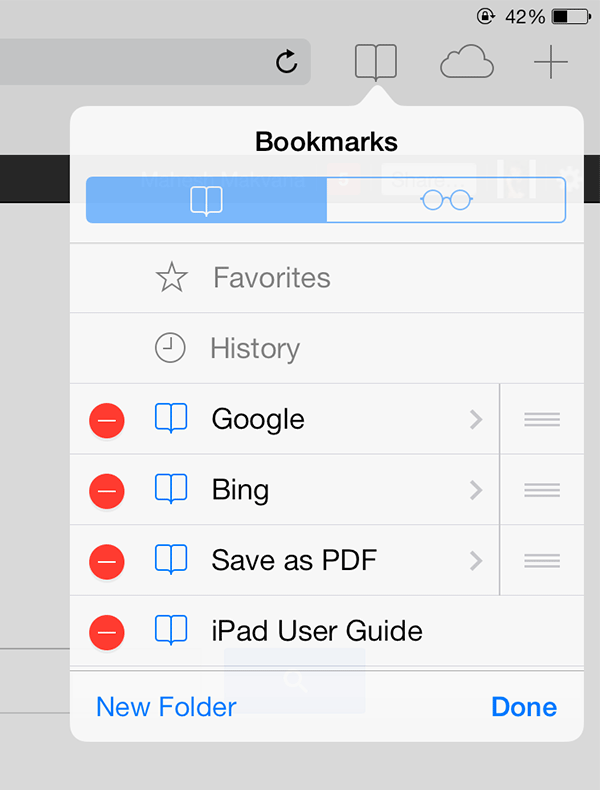Tap red delete icon beside Bing
Screen dimensions: 600x790
tap(107, 490)
